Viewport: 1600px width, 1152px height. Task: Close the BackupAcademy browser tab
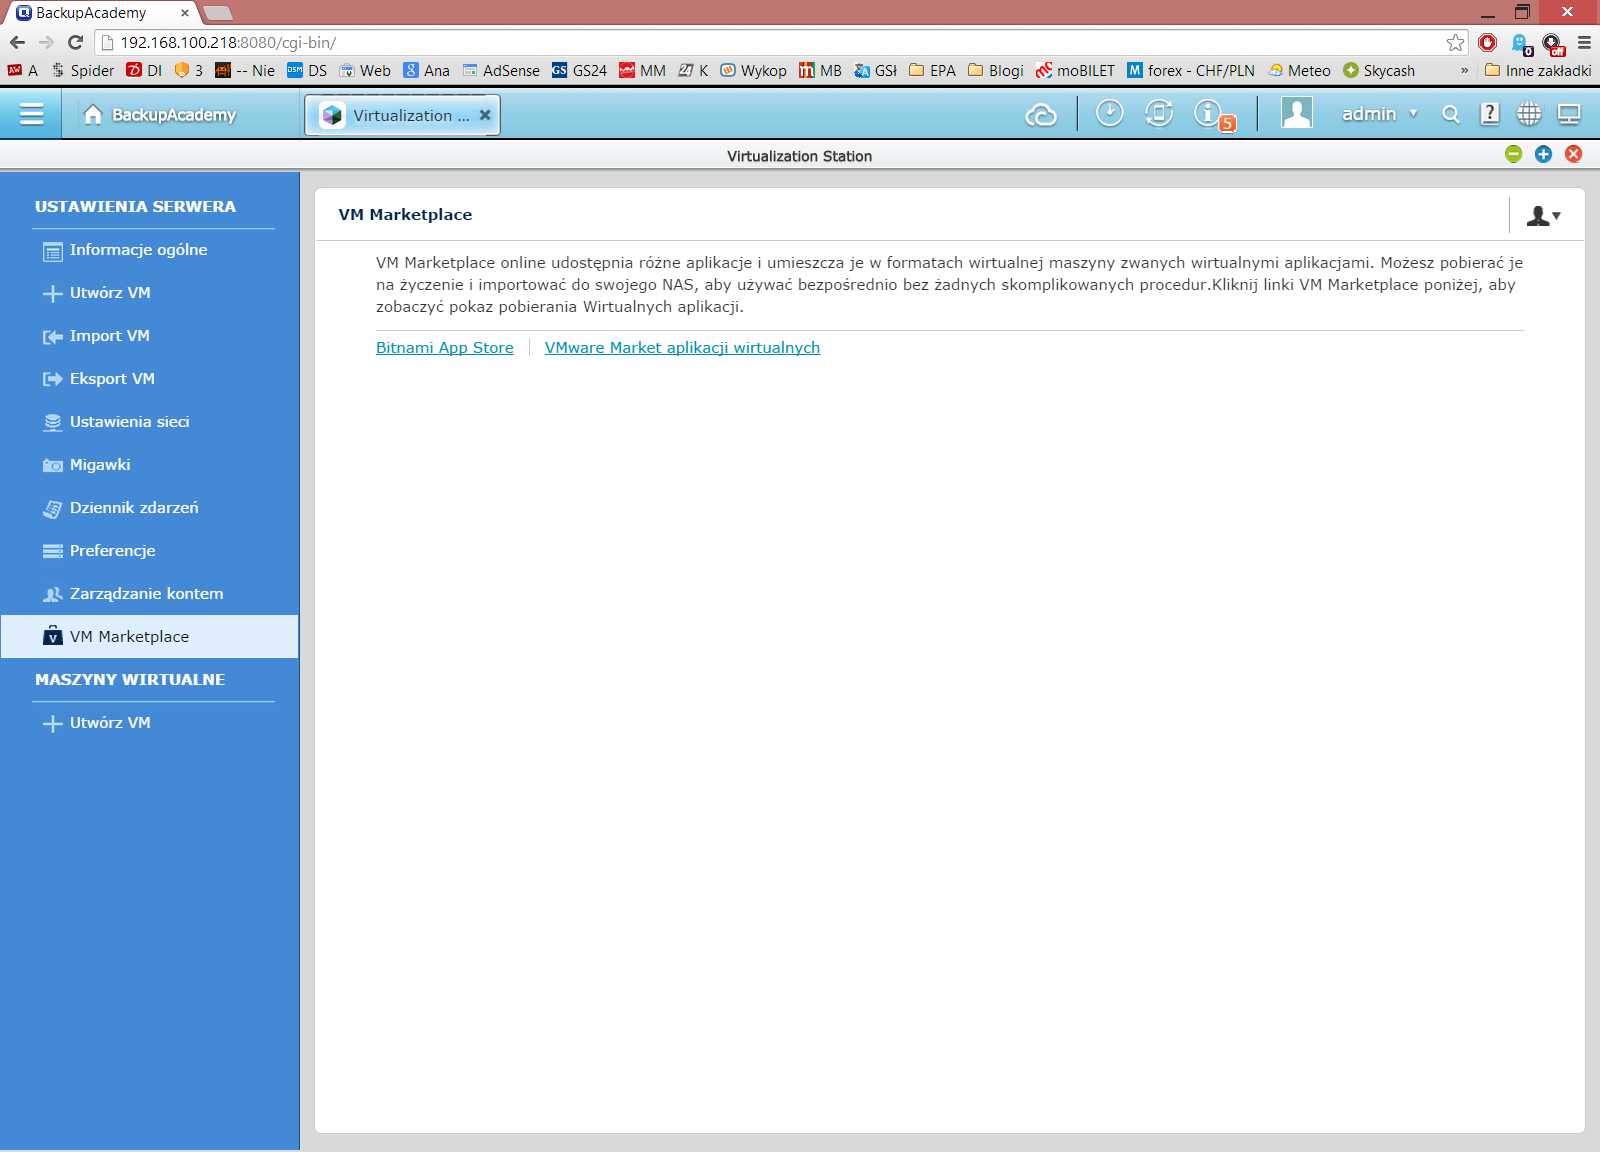[184, 13]
